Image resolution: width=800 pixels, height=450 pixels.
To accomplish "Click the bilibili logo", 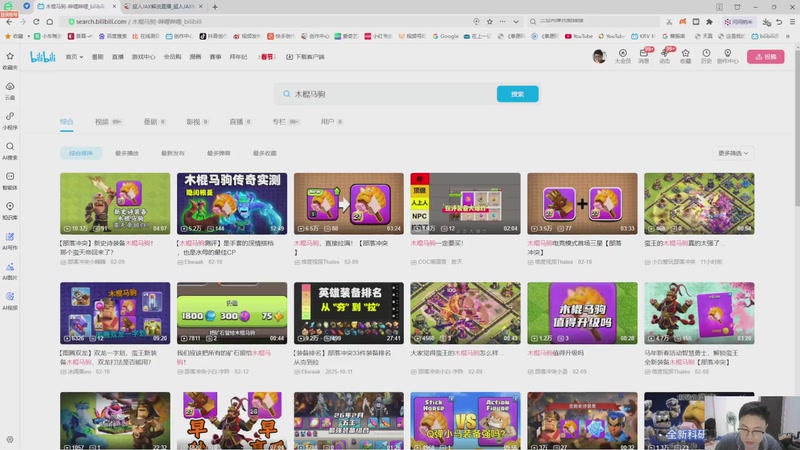I will click(42, 57).
